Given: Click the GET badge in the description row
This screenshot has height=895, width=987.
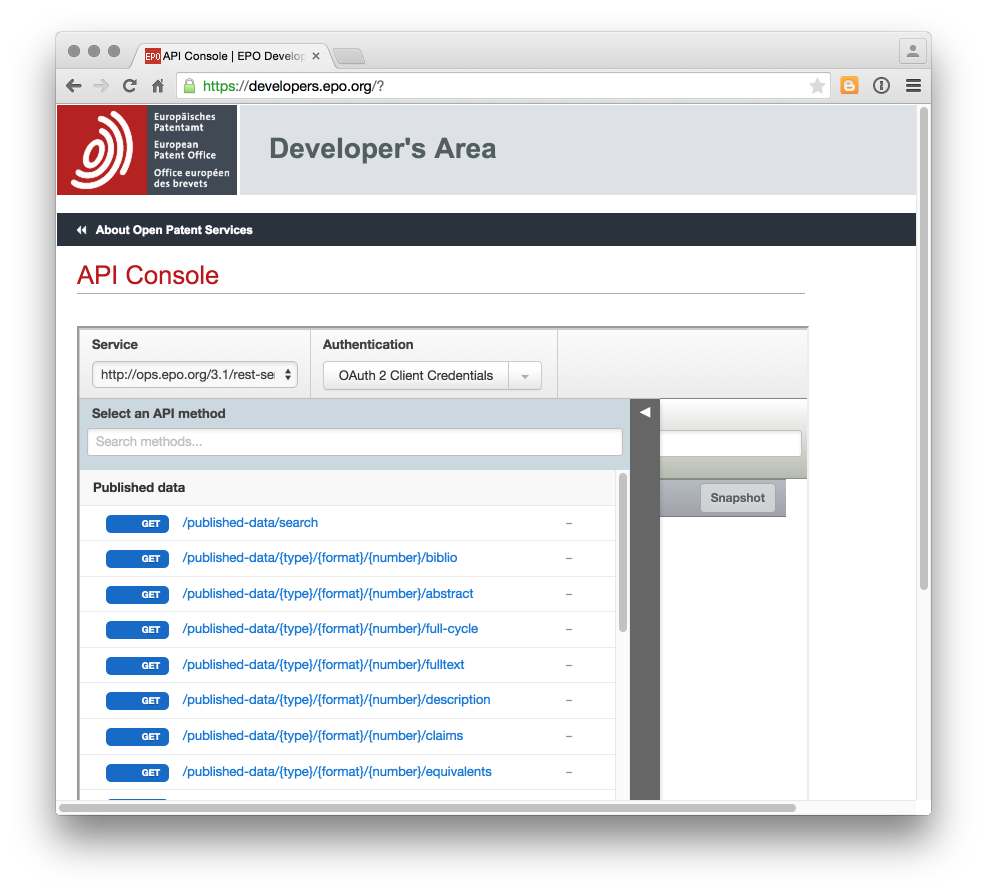Looking at the screenshot, I should [137, 701].
